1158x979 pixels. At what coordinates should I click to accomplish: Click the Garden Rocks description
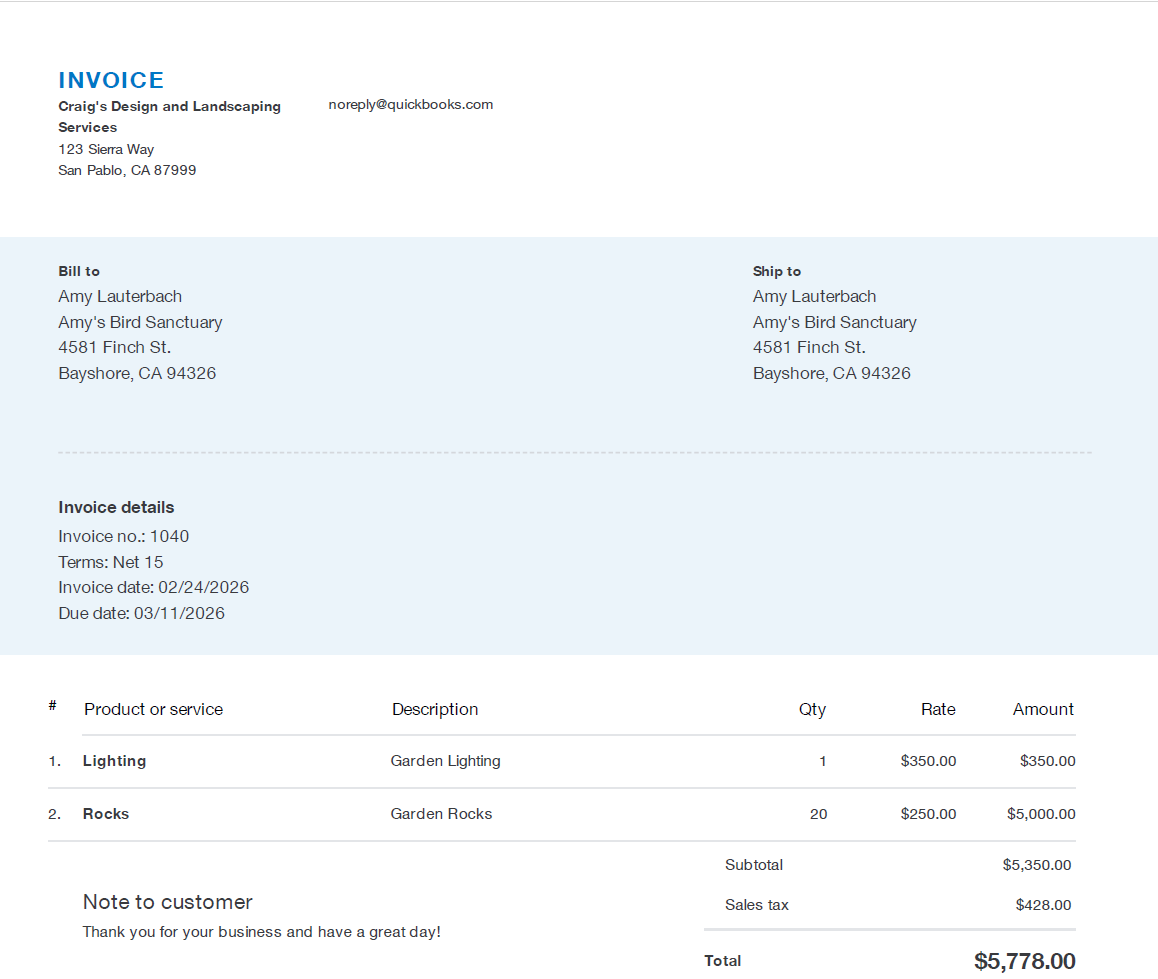pyautogui.click(x=441, y=814)
